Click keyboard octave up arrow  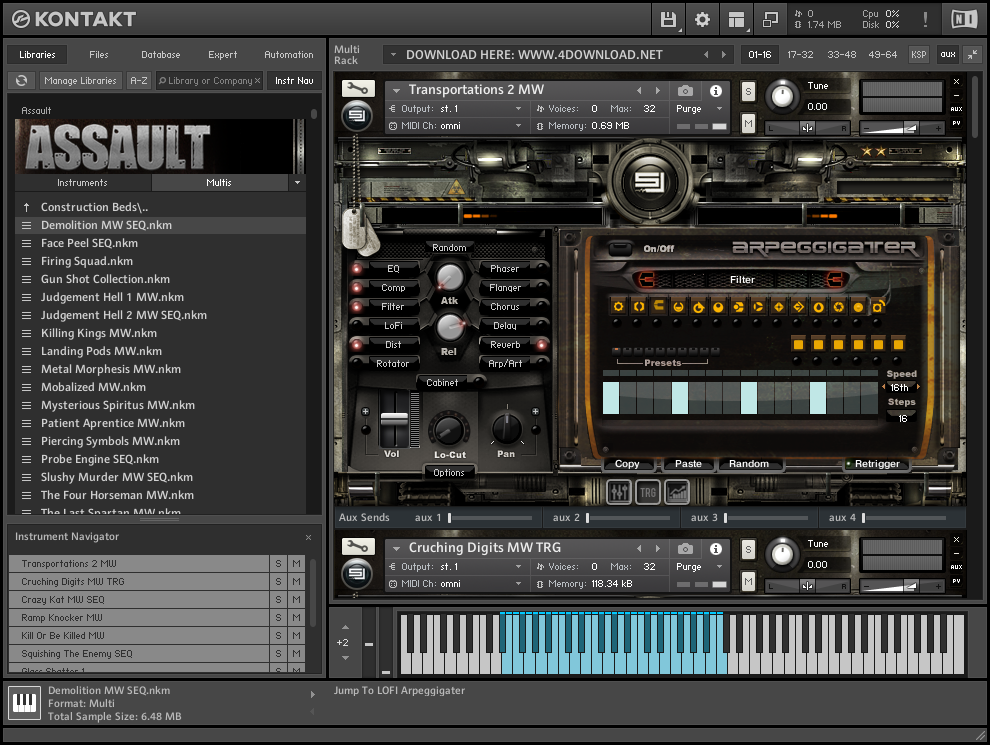tap(345, 628)
